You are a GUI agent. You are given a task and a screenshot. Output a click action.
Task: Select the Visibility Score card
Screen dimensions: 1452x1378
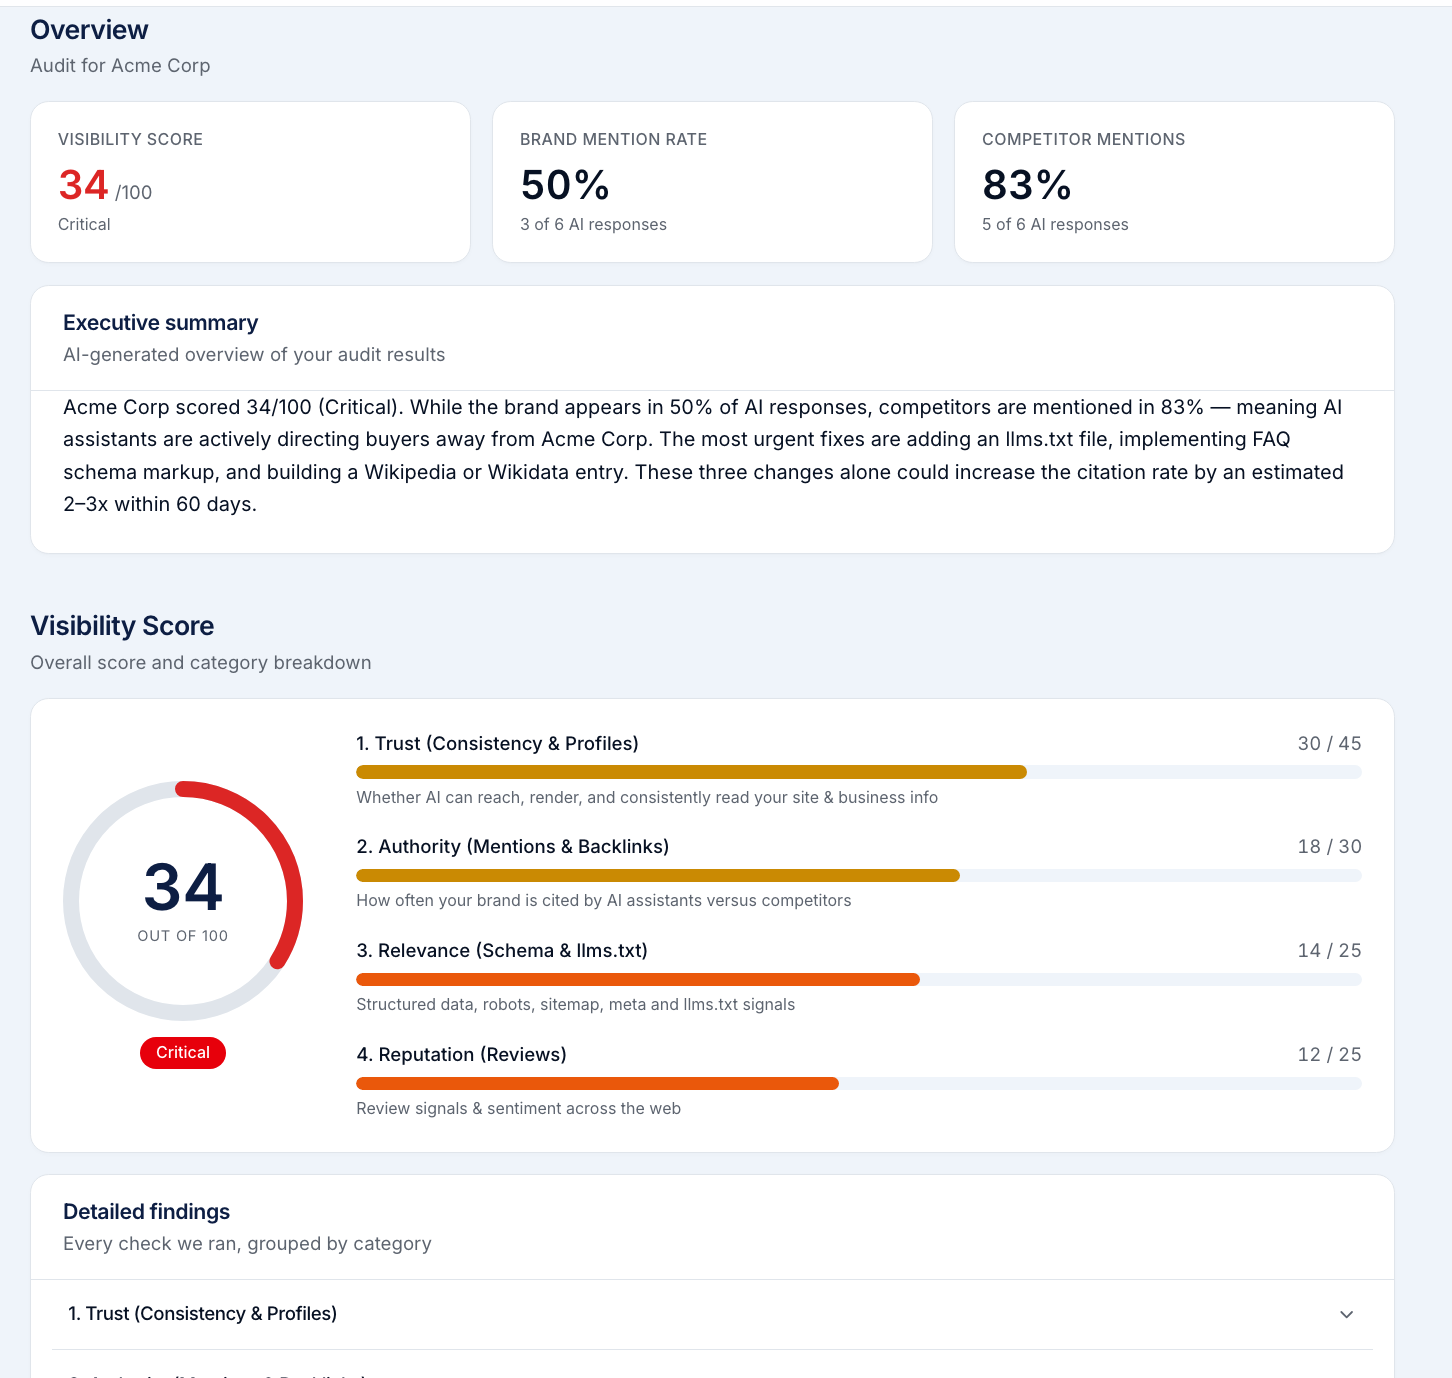pyautogui.click(x=250, y=182)
